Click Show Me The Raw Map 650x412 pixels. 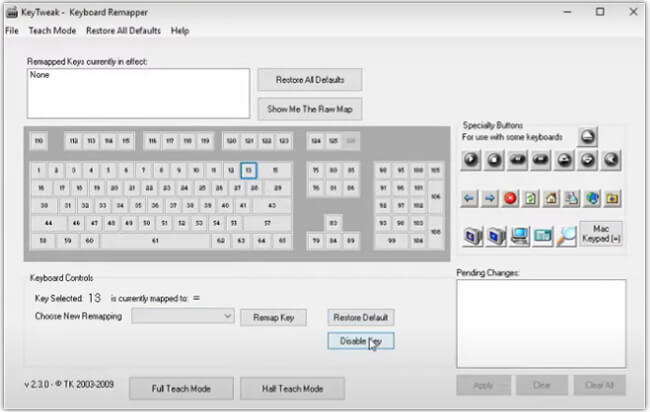pos(310,109)
